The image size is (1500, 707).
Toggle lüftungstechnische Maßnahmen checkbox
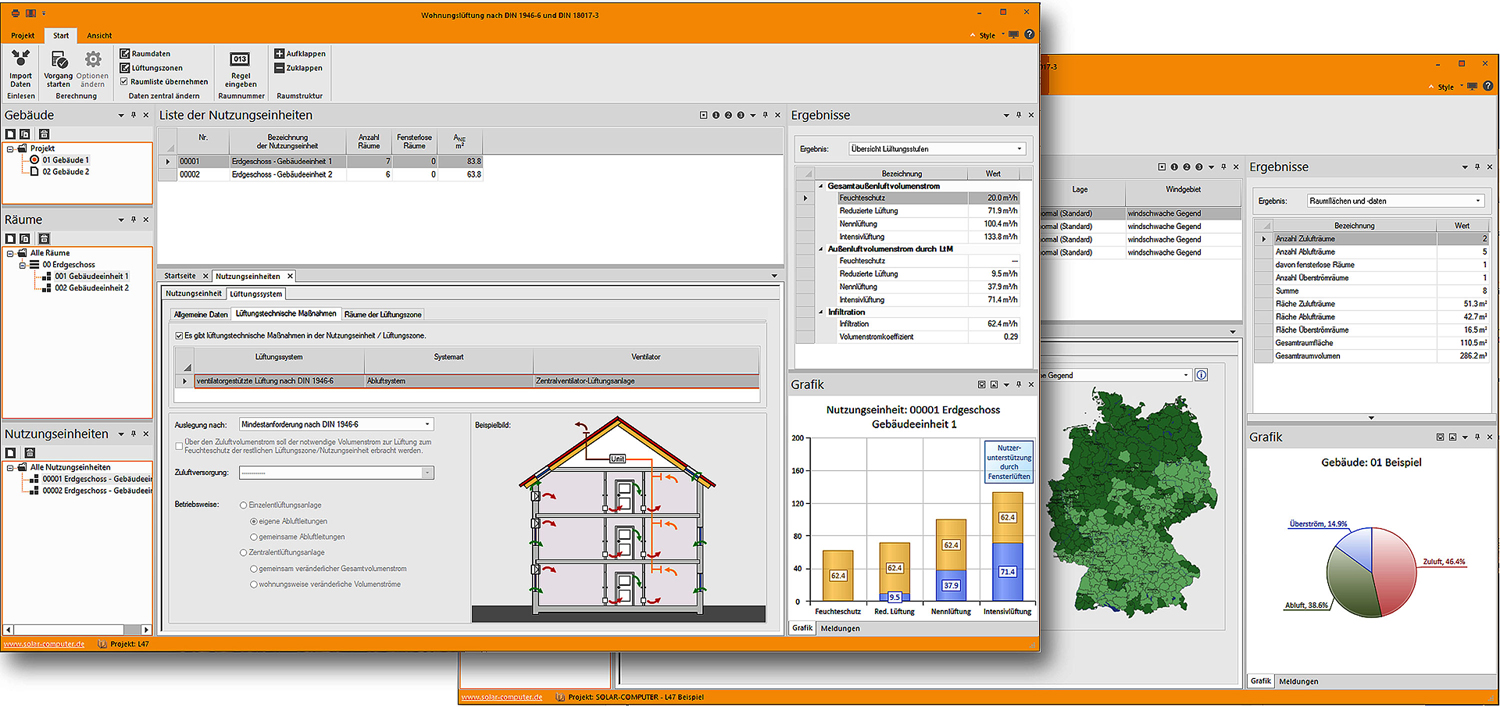click(x=179, y=335)
